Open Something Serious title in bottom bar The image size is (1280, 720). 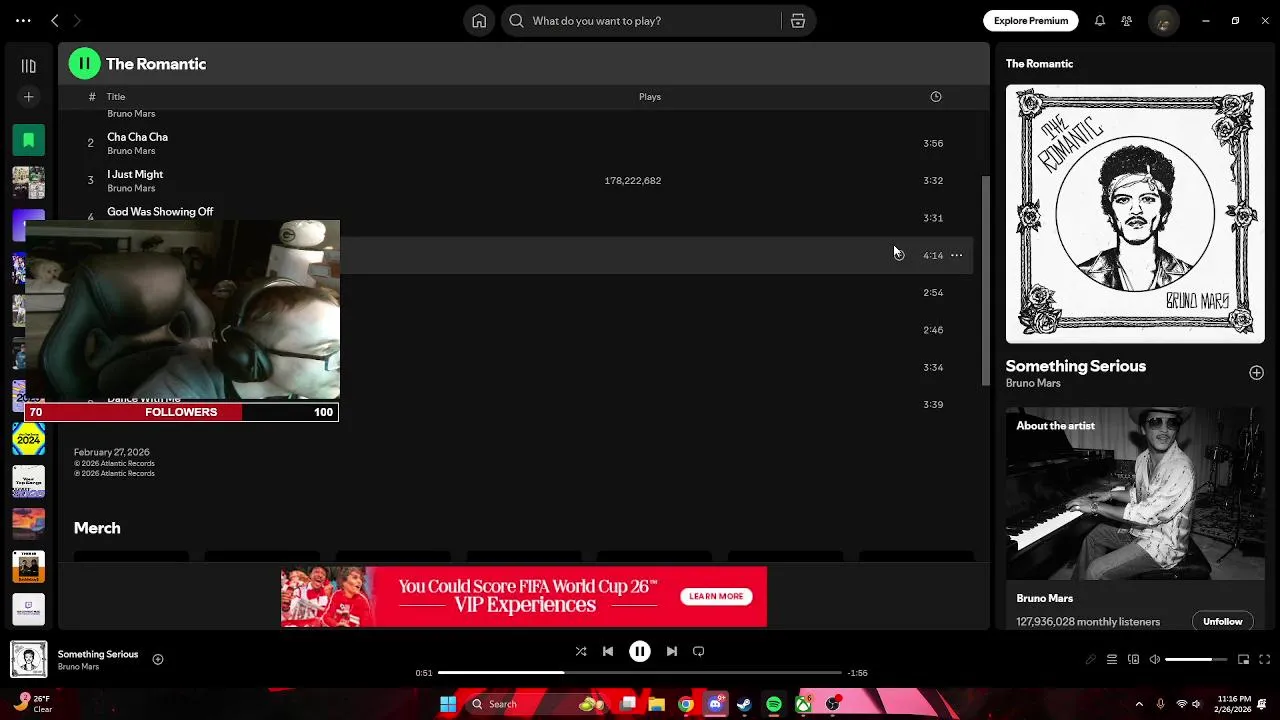tap(98, 654)
